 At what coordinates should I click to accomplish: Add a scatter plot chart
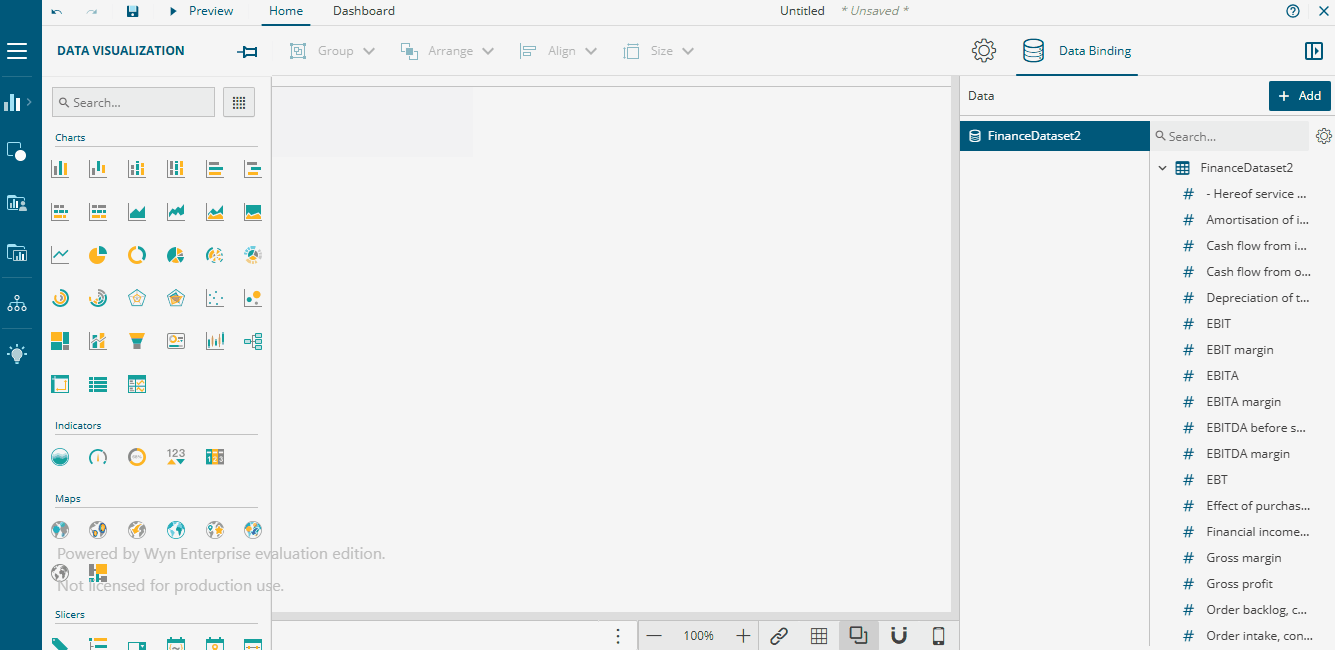pos(214,297)
